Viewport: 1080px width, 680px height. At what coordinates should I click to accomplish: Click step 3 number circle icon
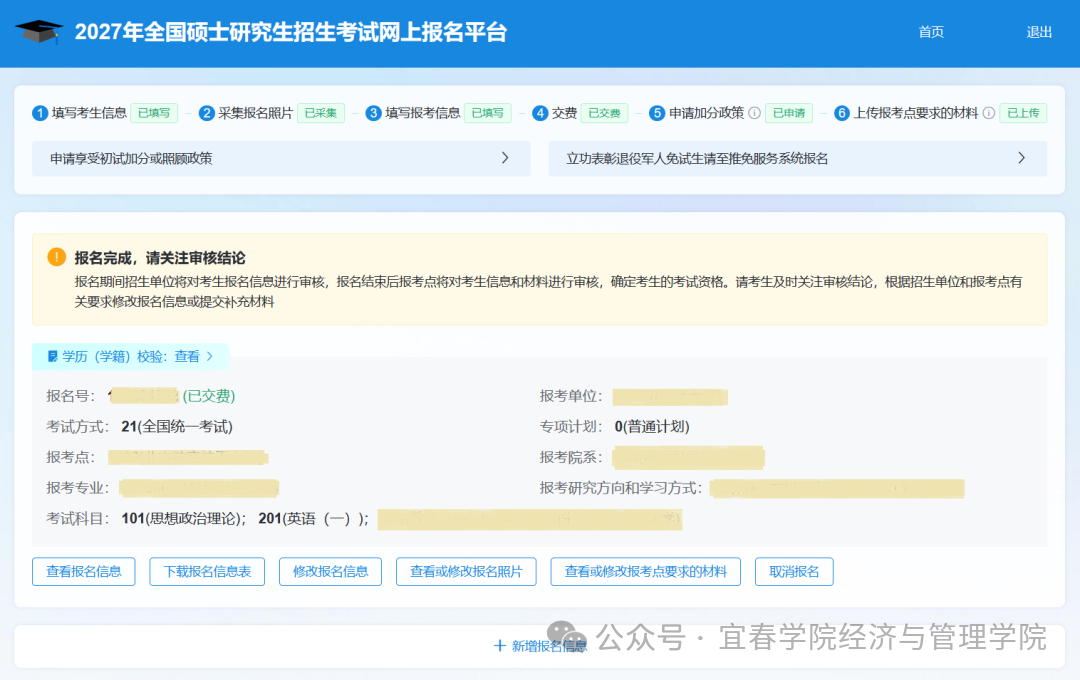coord(373,113)
